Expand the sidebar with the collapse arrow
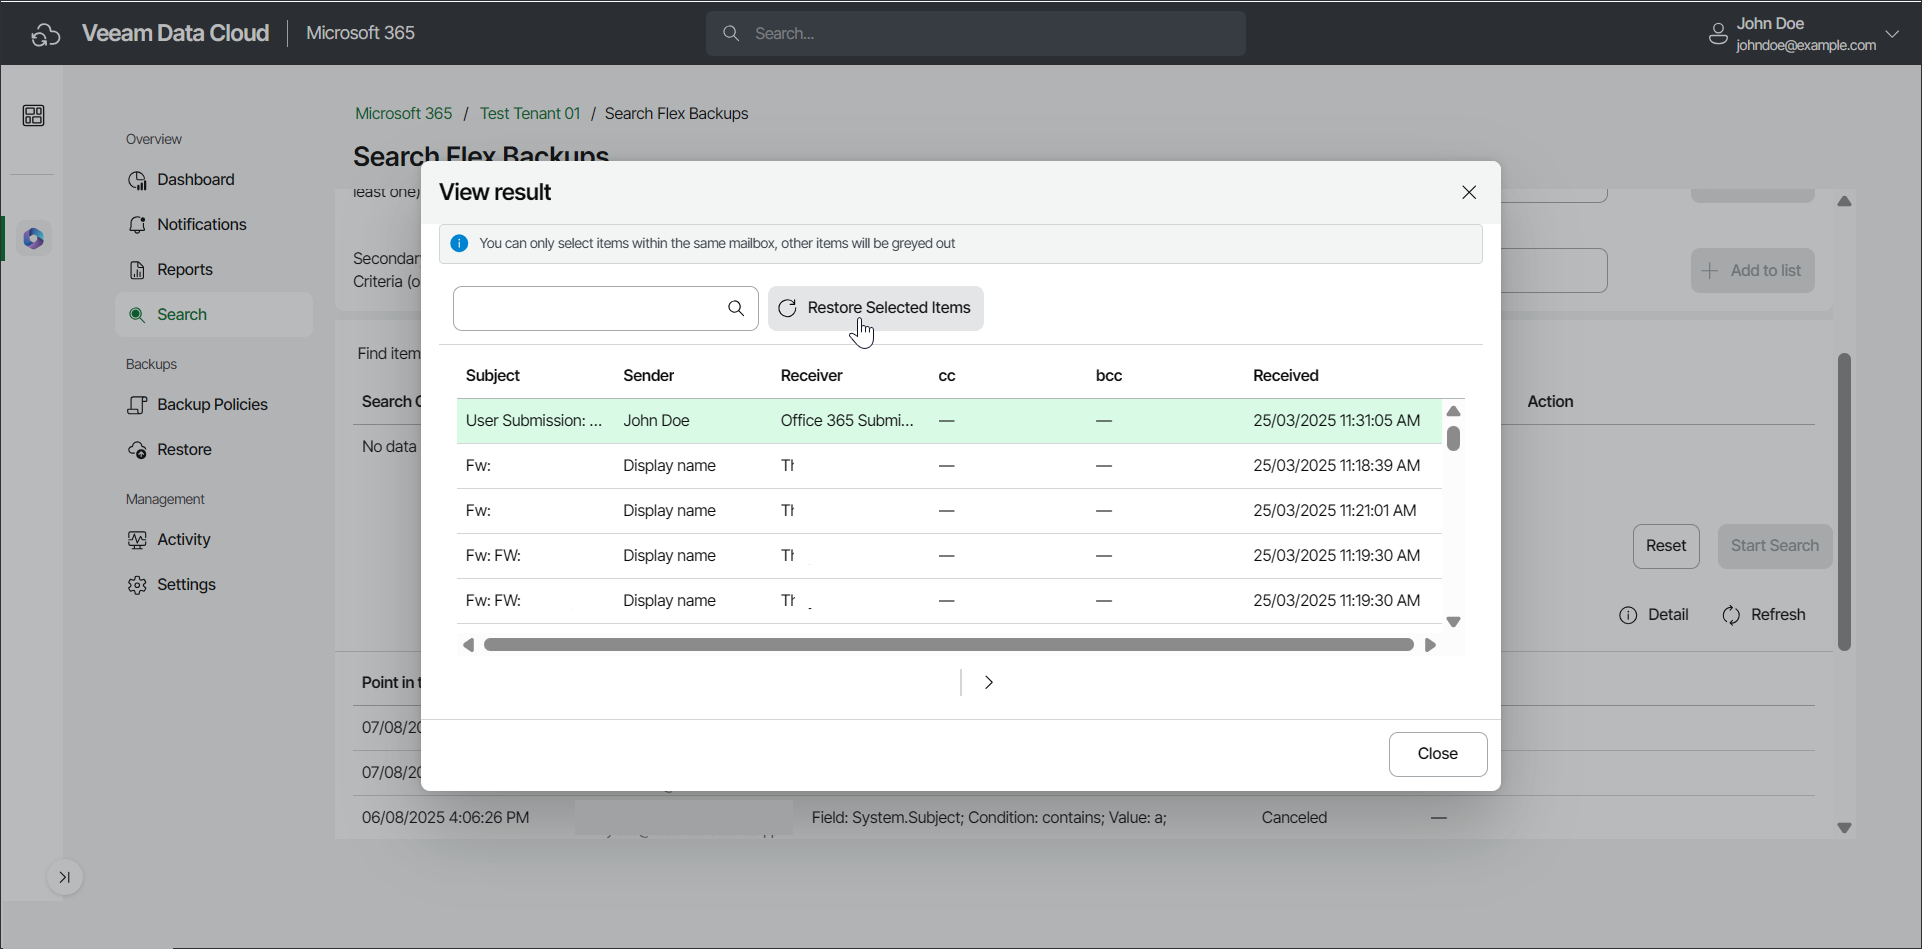The width and height of the screenshot is (1922, 949). click(x=65, y=878)
